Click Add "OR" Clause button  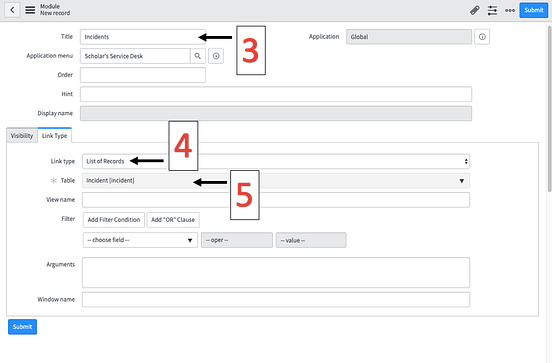[173, 220]
